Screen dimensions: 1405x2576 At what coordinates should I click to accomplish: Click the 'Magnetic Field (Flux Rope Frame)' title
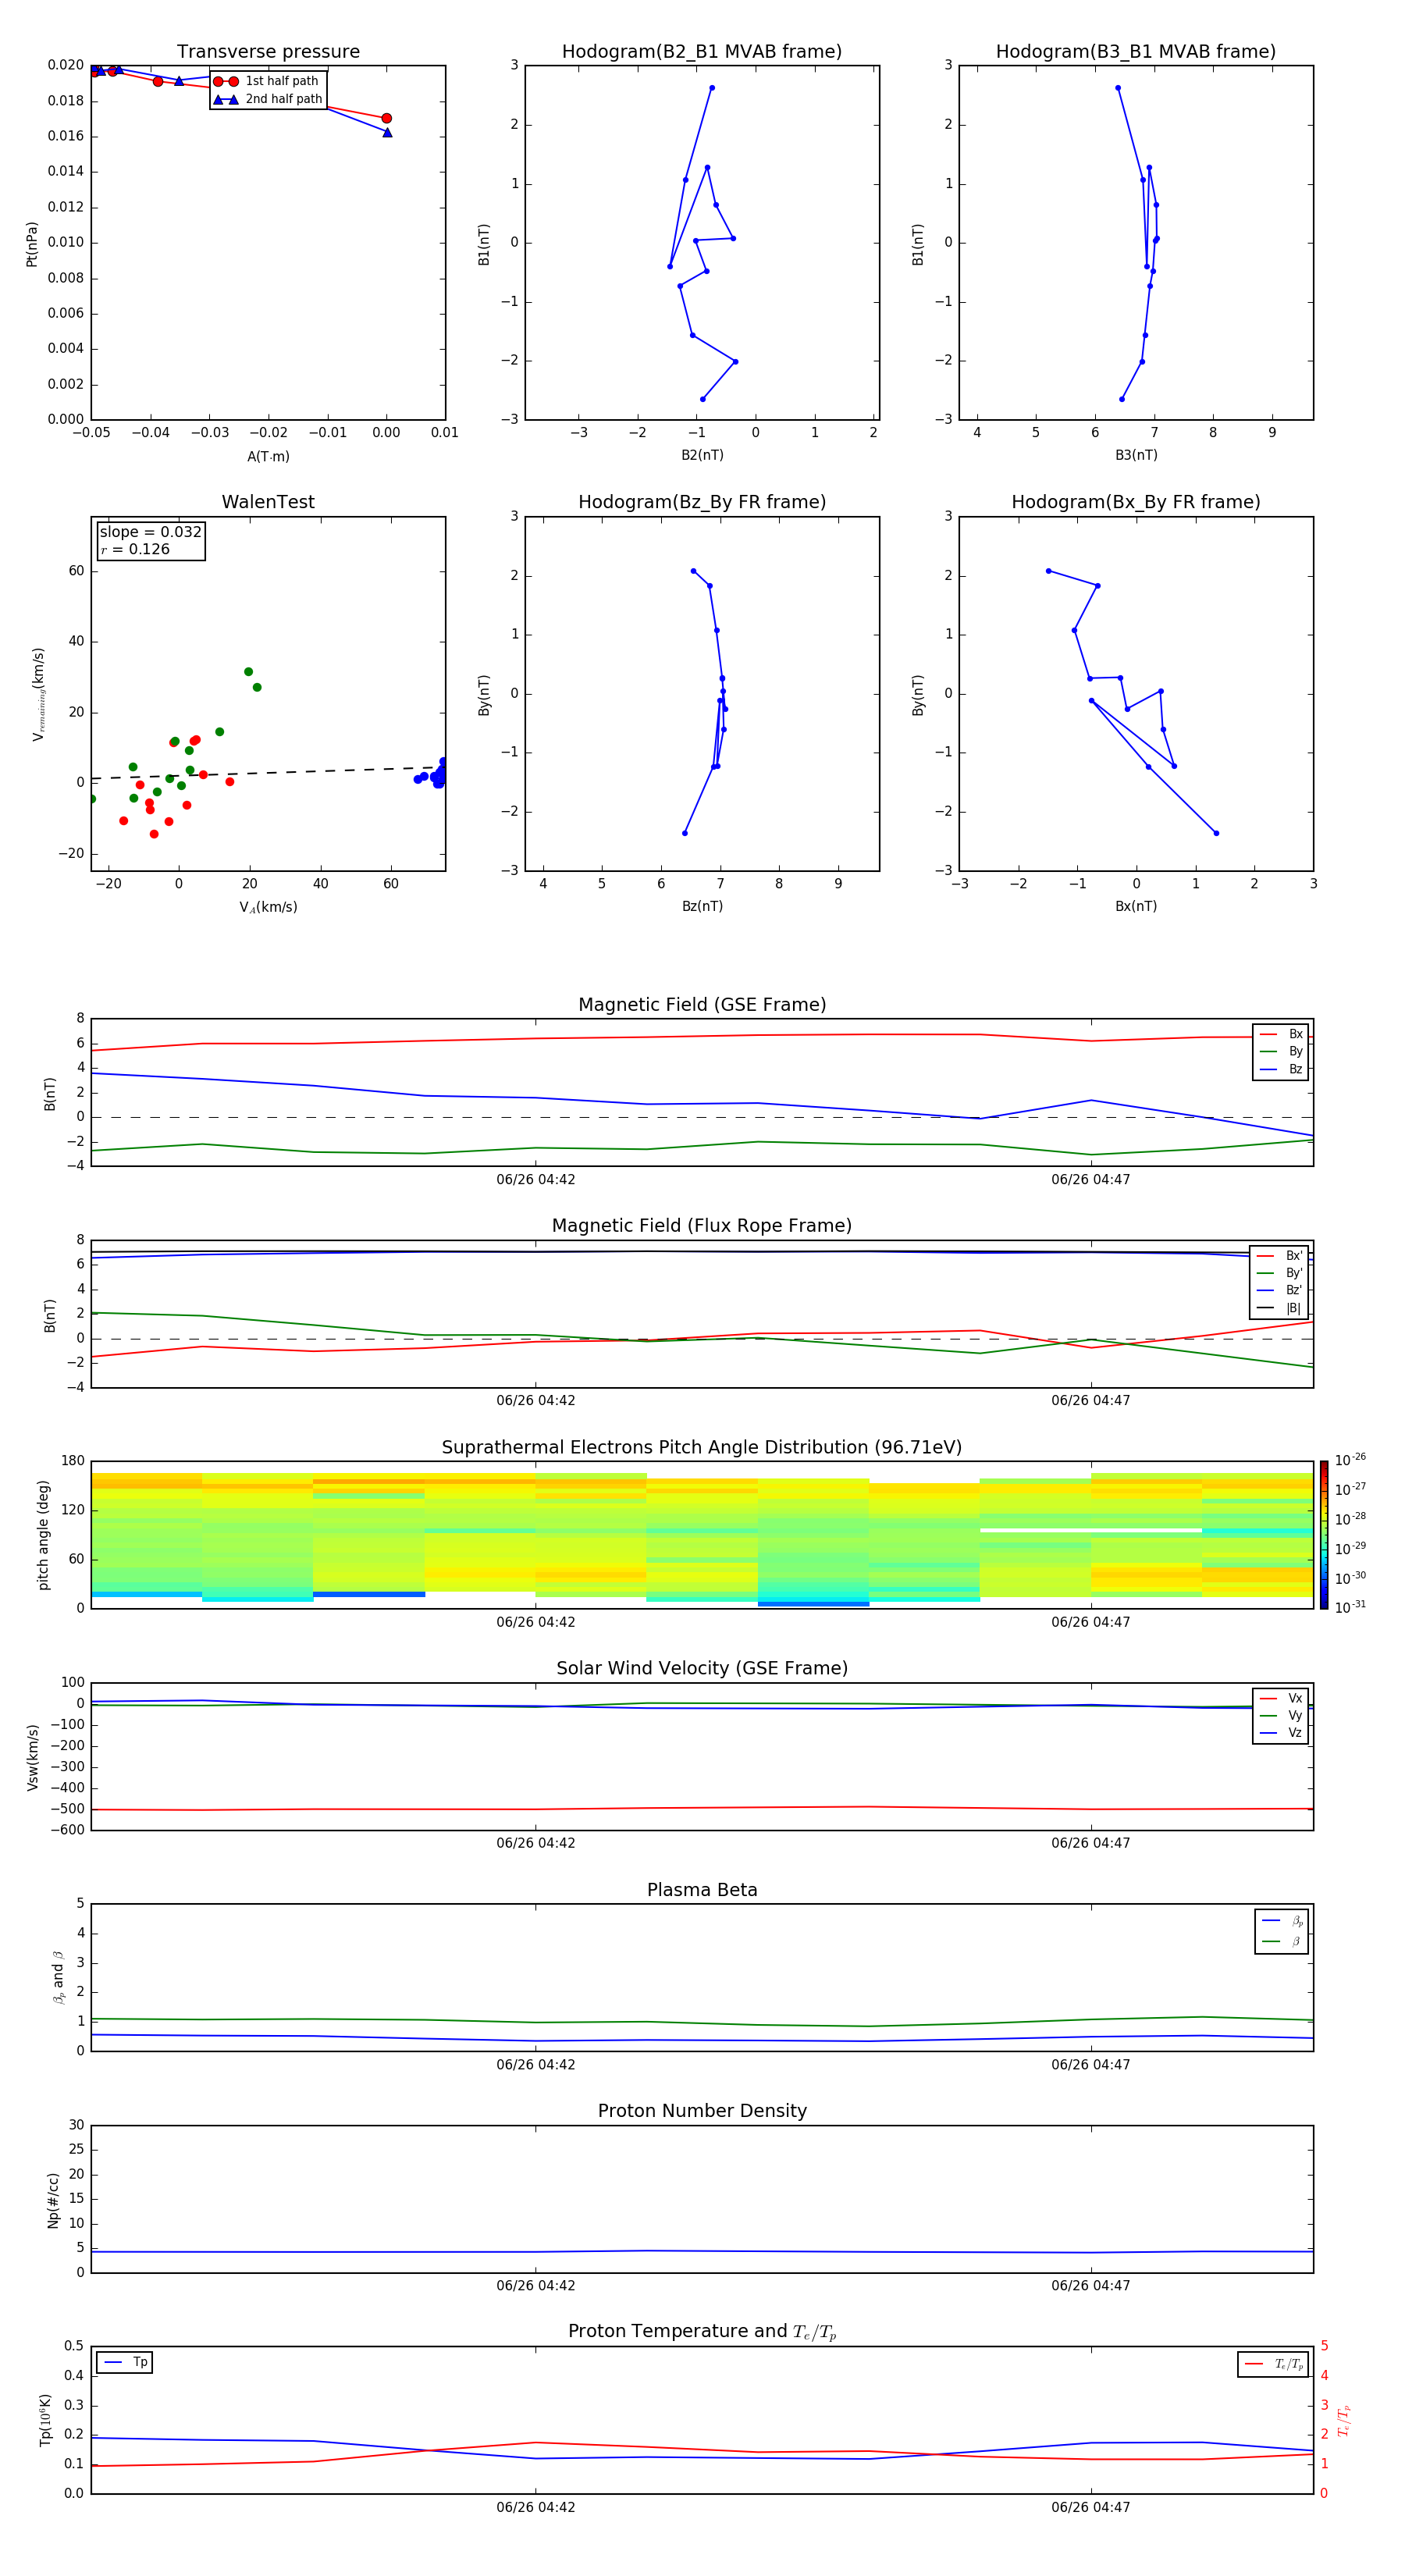point(702,1226)
